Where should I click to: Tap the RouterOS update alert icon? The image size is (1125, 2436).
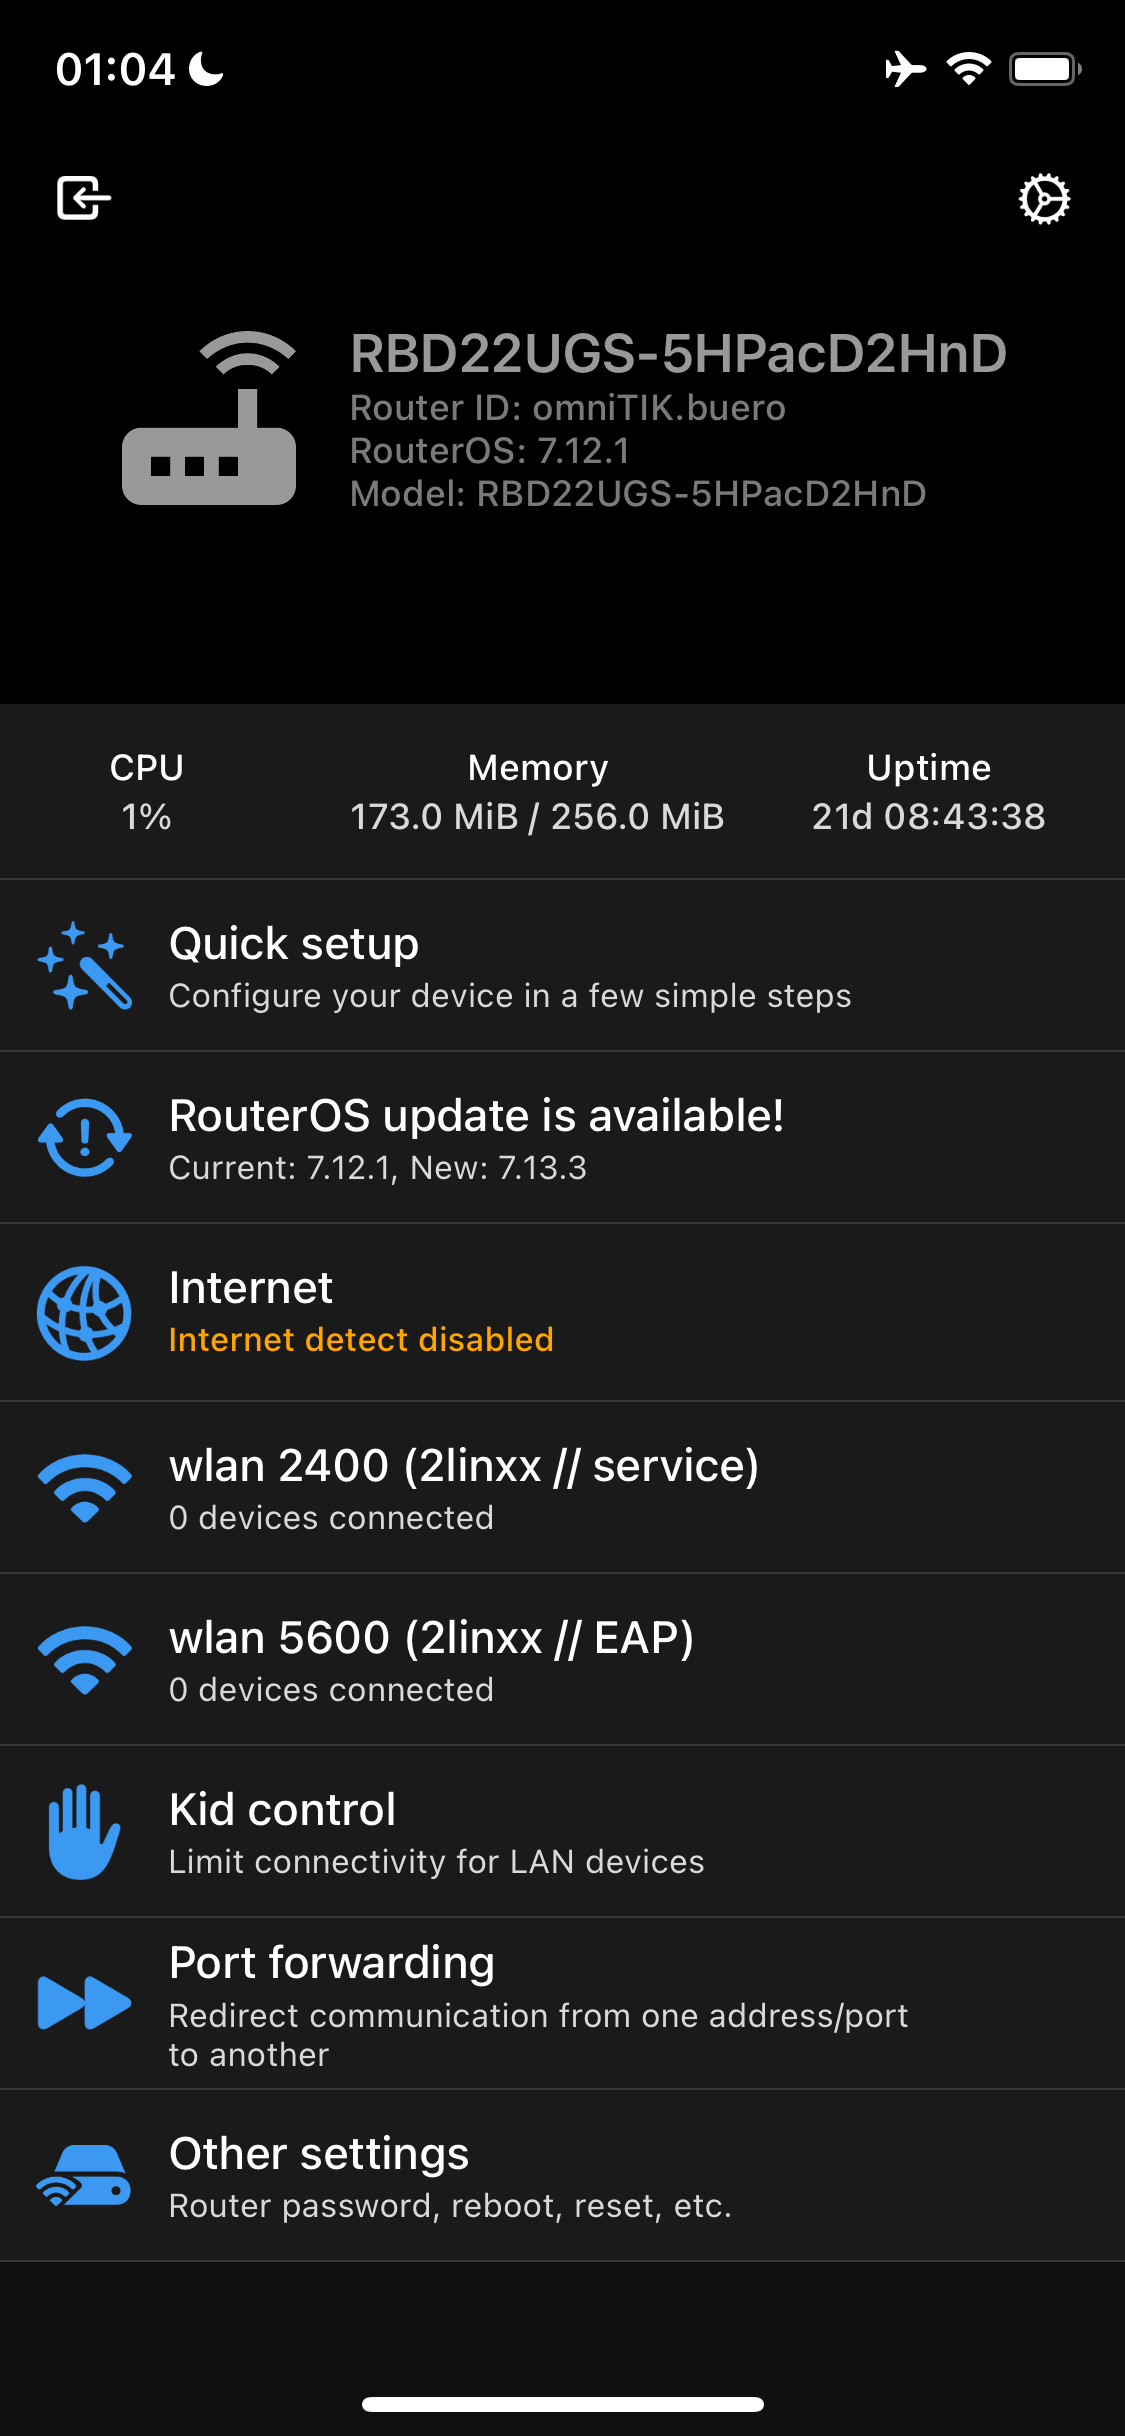coord(84,1137)
